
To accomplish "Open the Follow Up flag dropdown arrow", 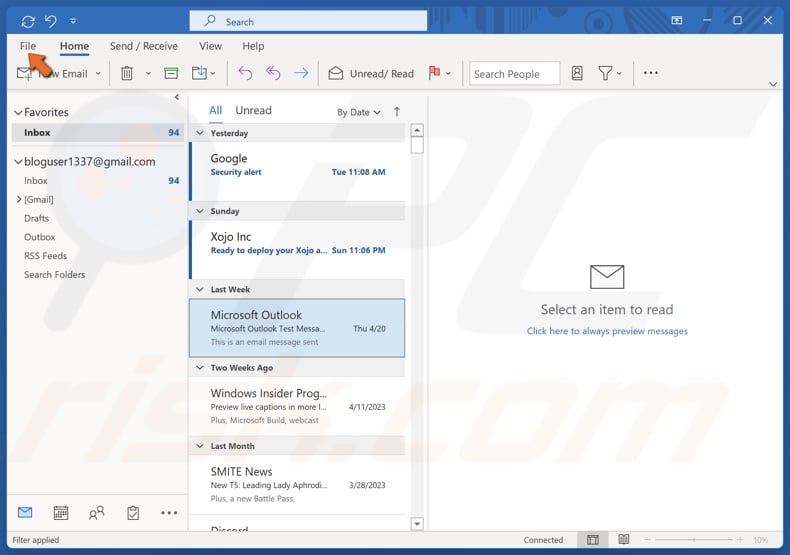I will pyautogui.click(x=448, y=74).
